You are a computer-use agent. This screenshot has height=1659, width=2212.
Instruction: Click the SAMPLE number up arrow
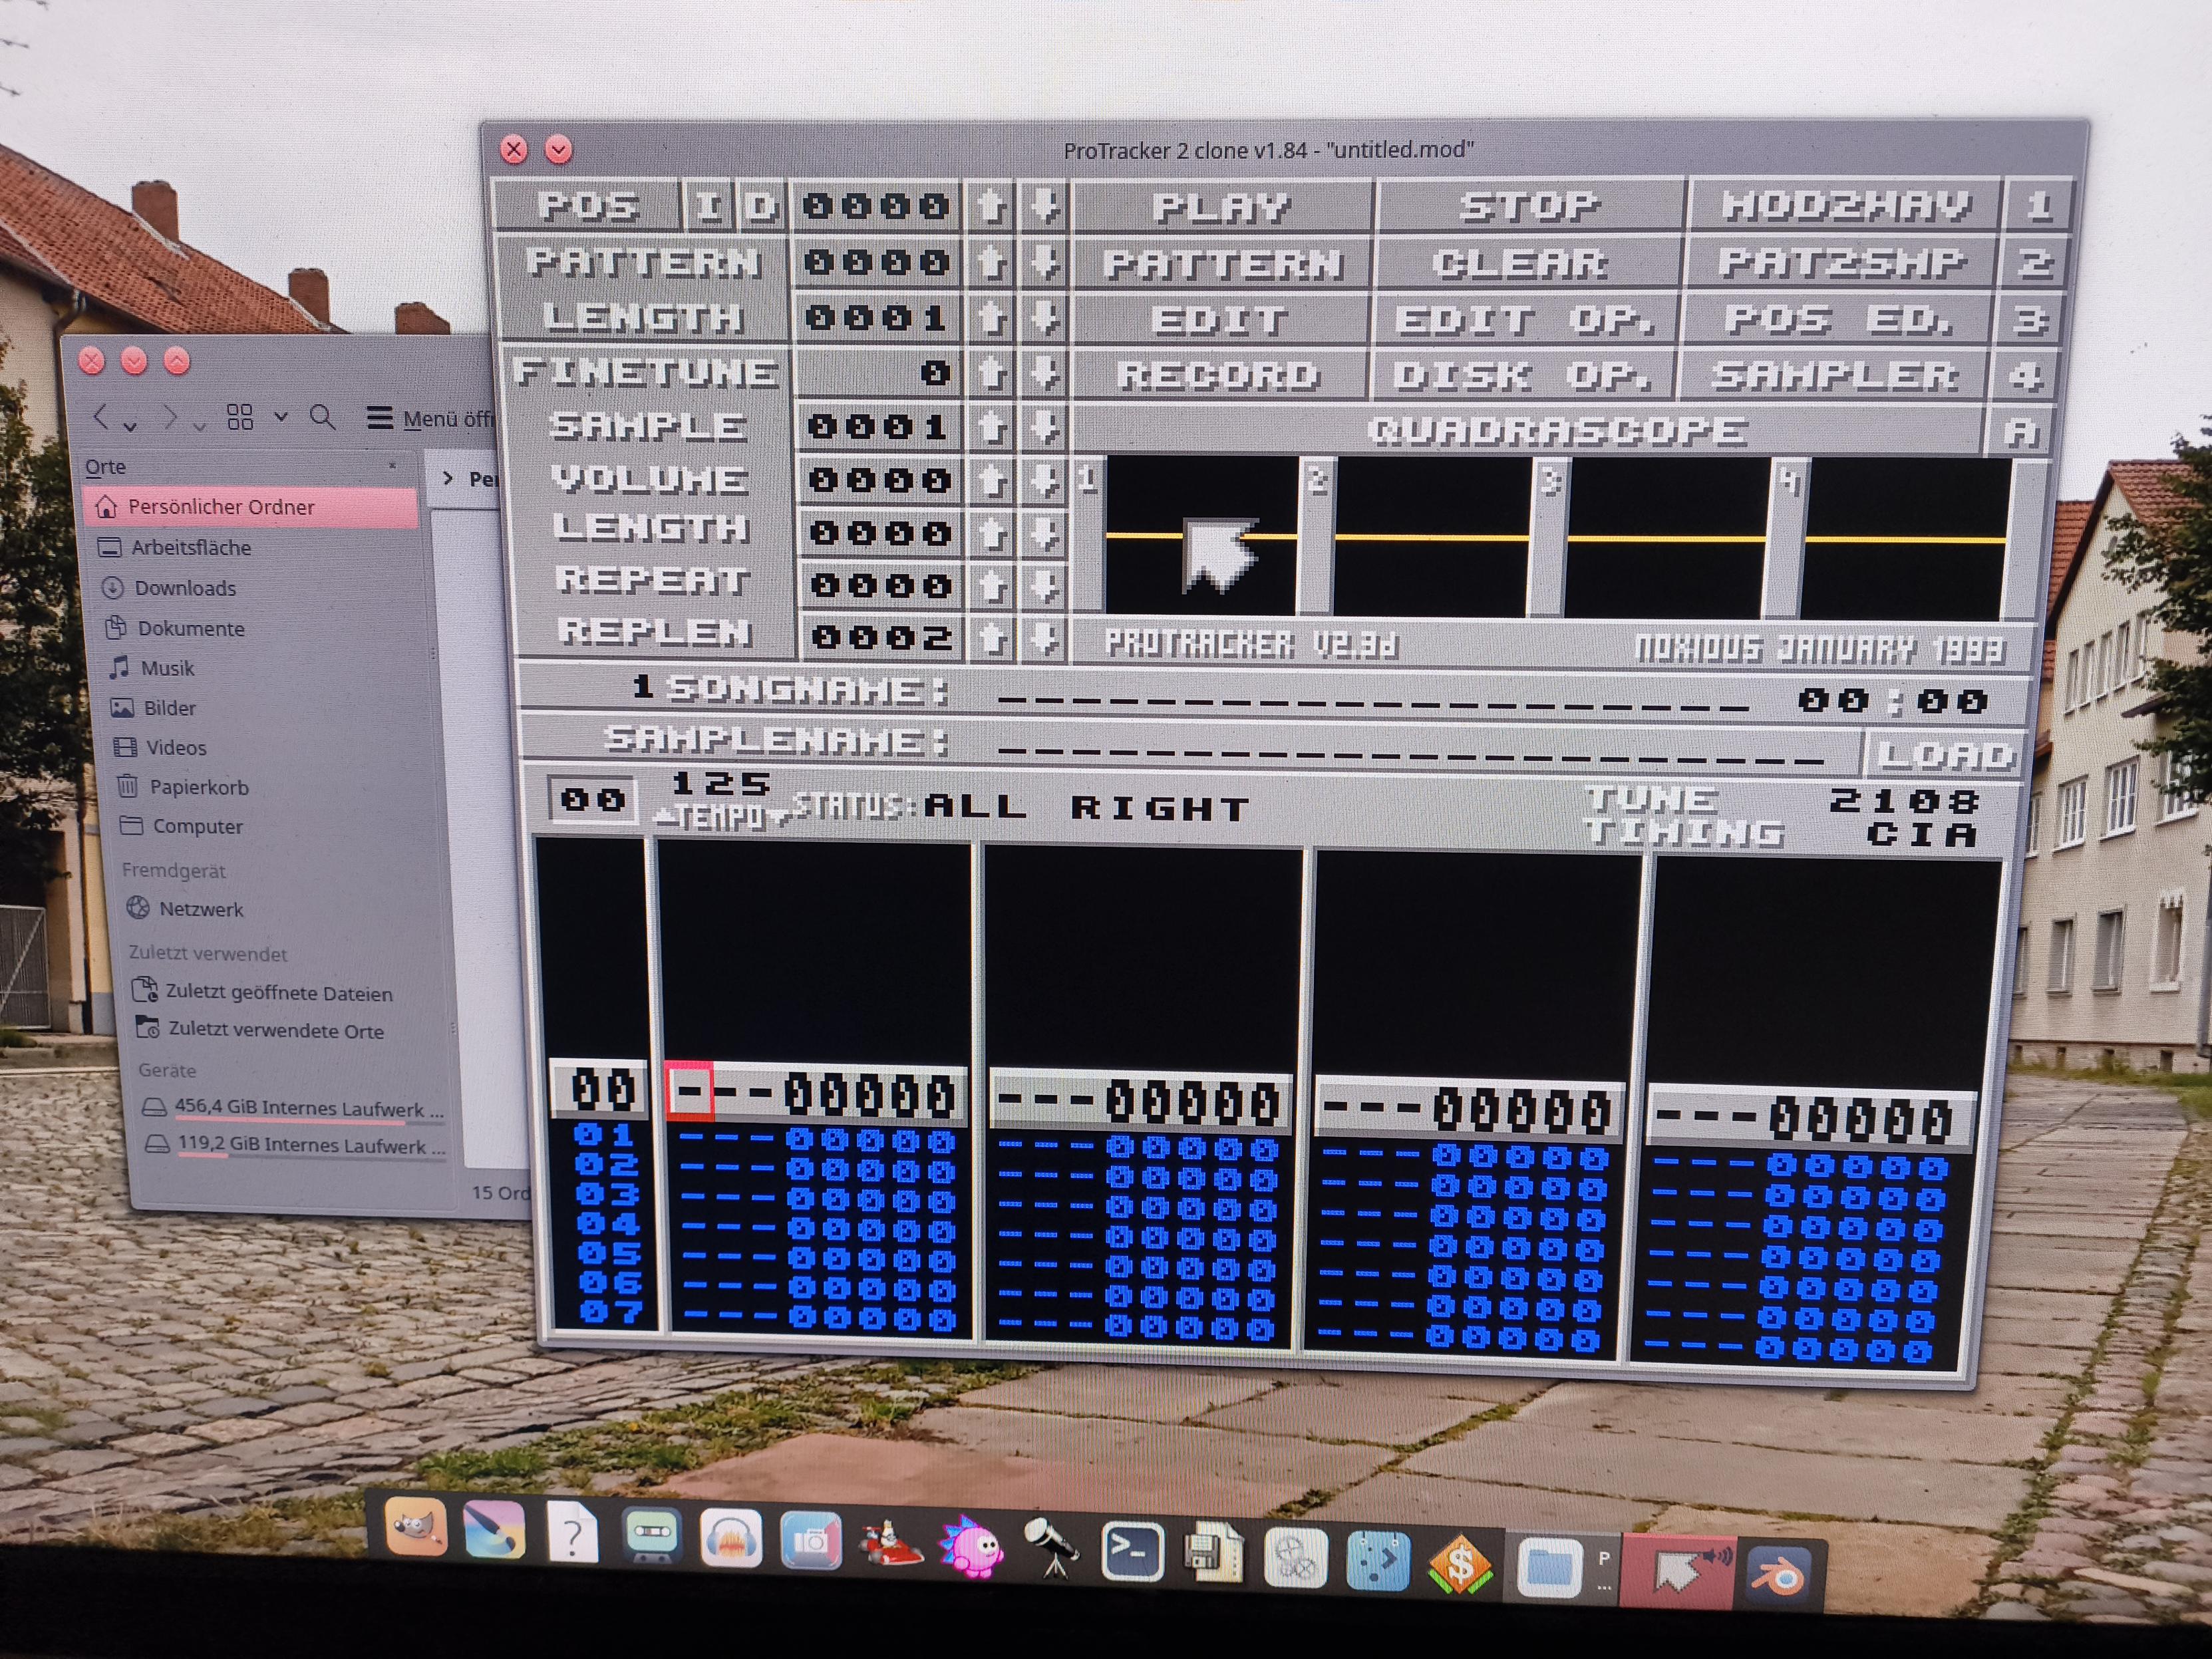[x=991, y=427]
